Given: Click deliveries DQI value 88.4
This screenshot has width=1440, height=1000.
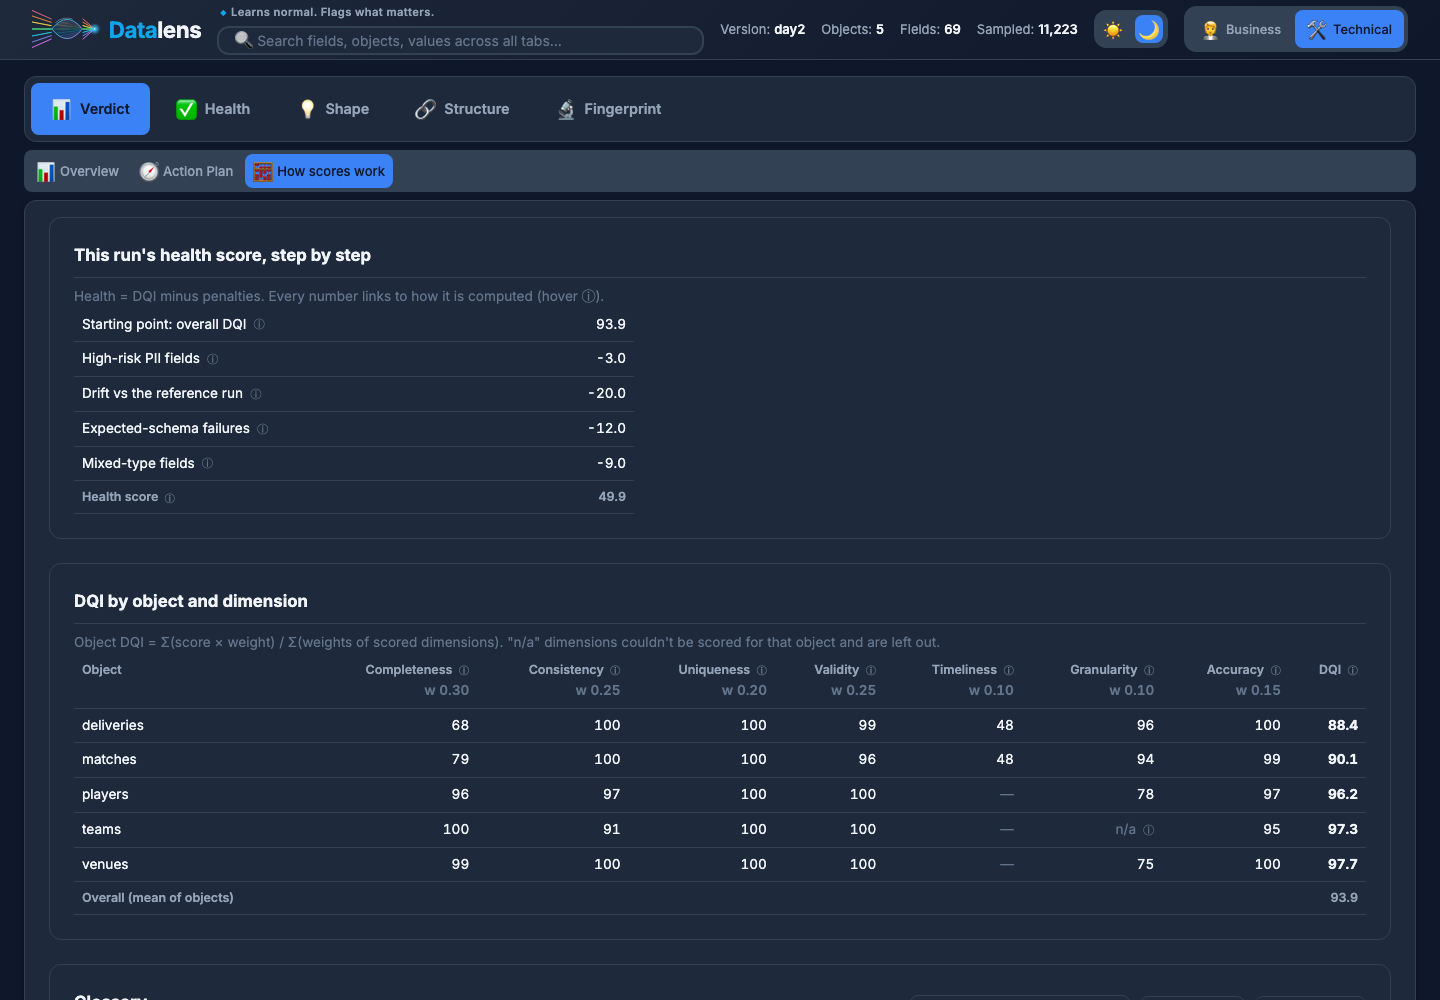Looking at the screenshot, I should pyautogui.click(x=1343, y=725).
